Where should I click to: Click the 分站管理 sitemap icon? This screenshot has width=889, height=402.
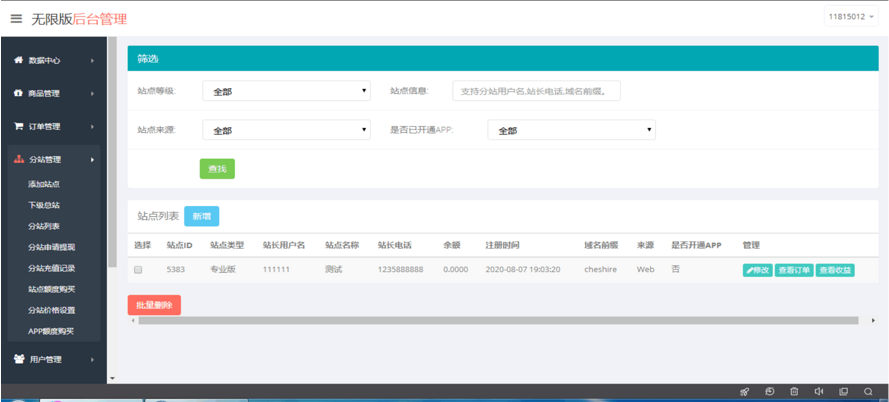[x=18, y=160]
